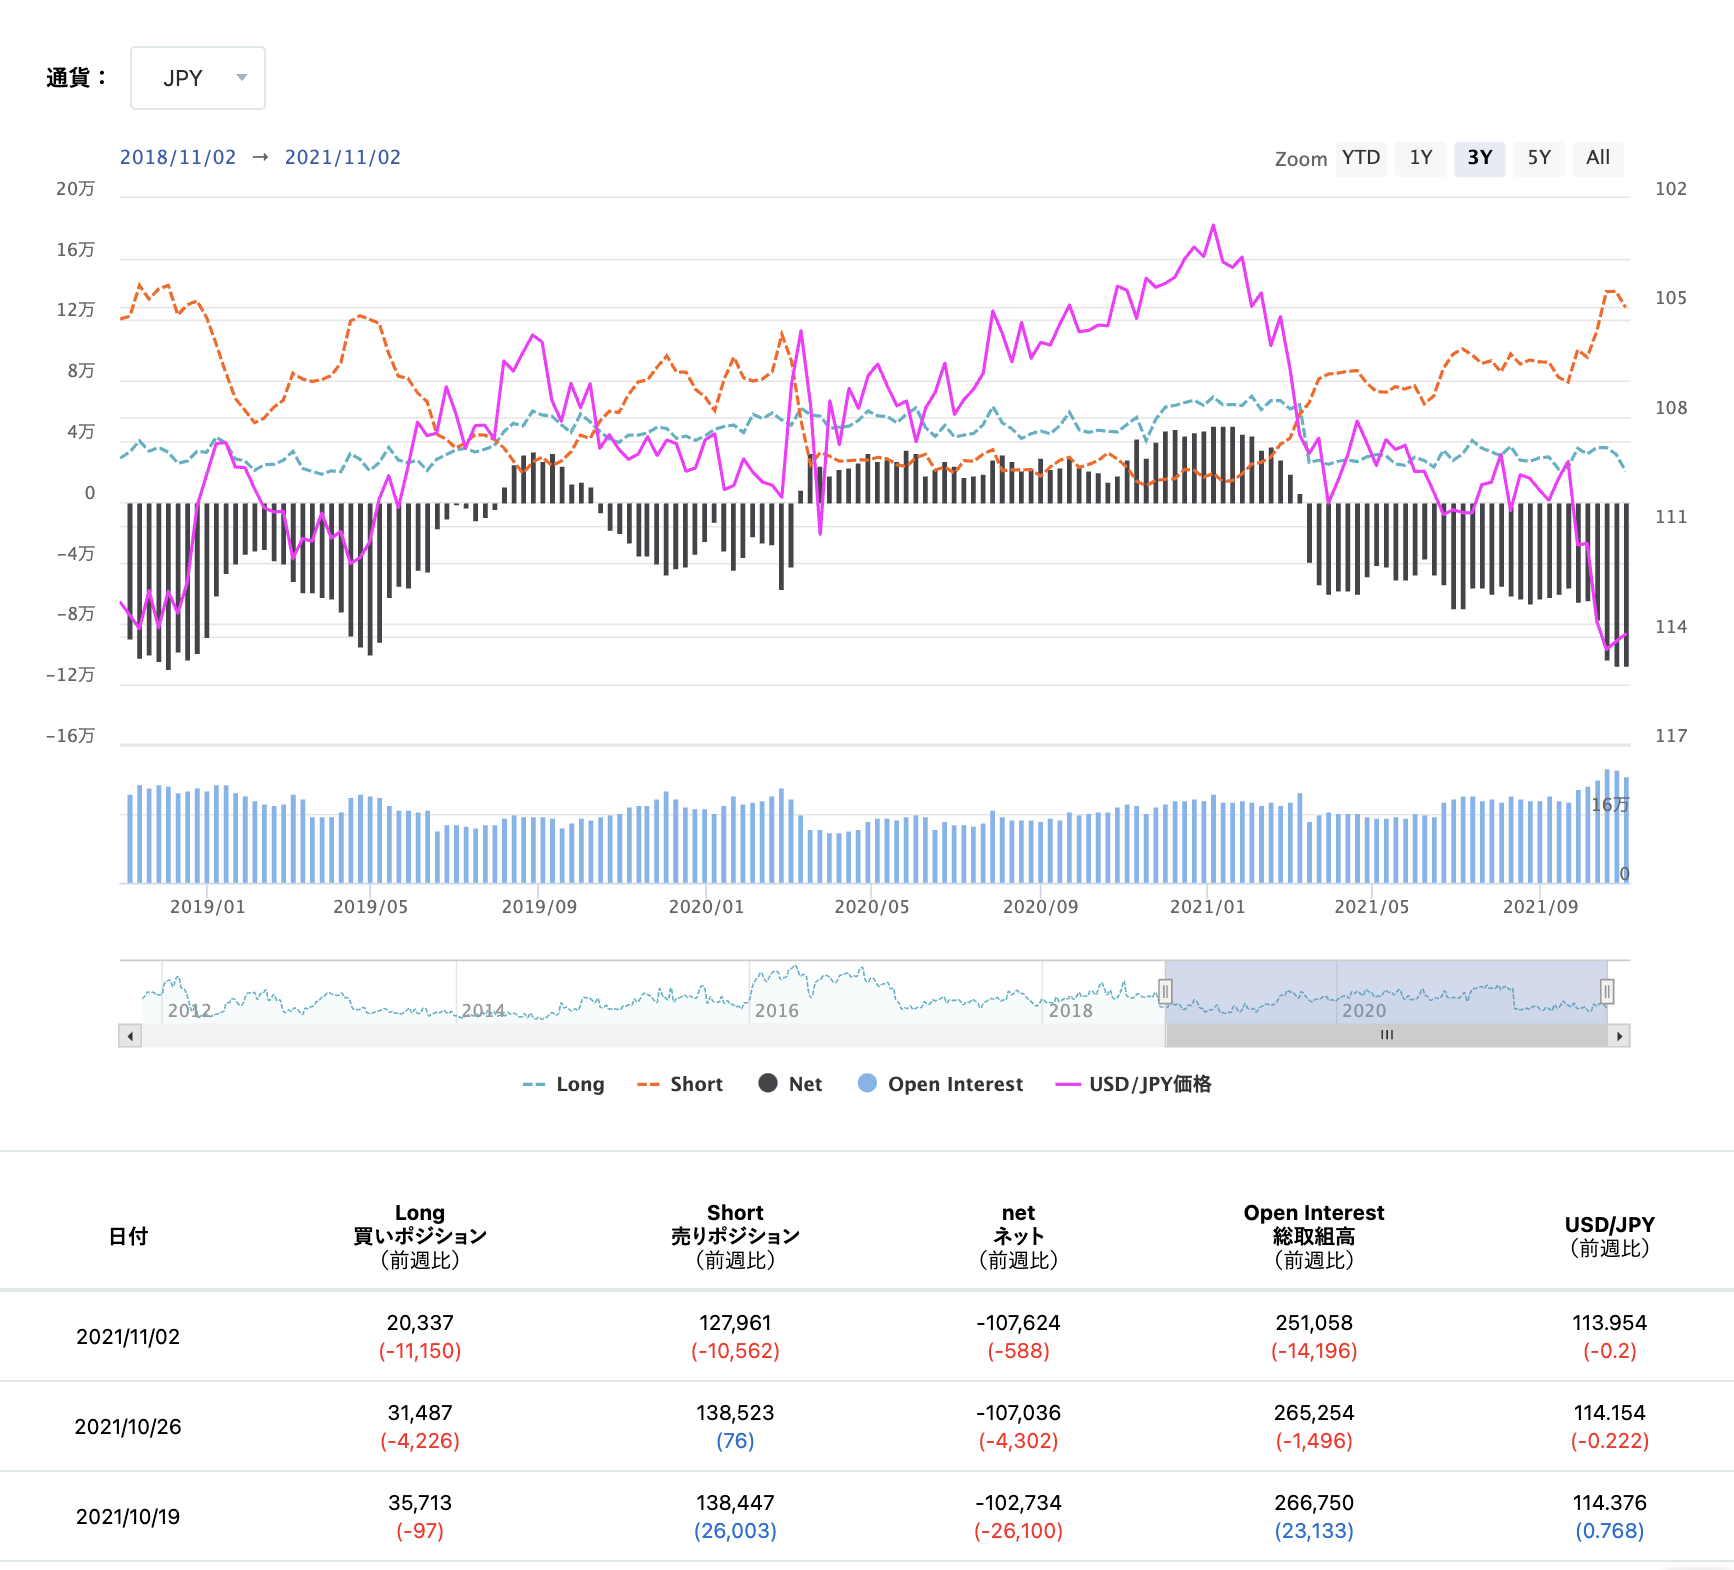Image resolution: width=1734 pixels, height=1570 pixels.
Task: Click the USD/JPY value 113.954
Action: [1609, 1323]
